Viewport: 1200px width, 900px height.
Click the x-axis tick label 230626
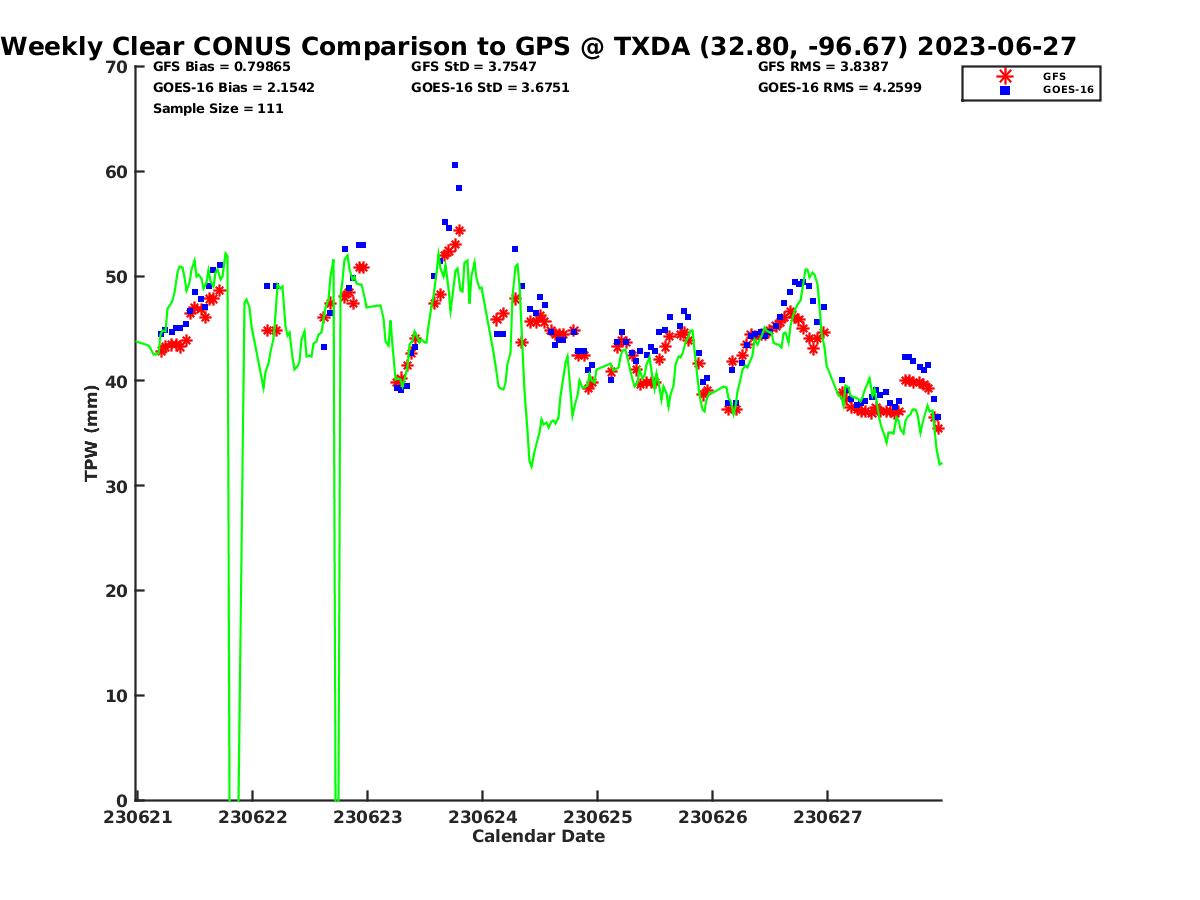point(713,817)
